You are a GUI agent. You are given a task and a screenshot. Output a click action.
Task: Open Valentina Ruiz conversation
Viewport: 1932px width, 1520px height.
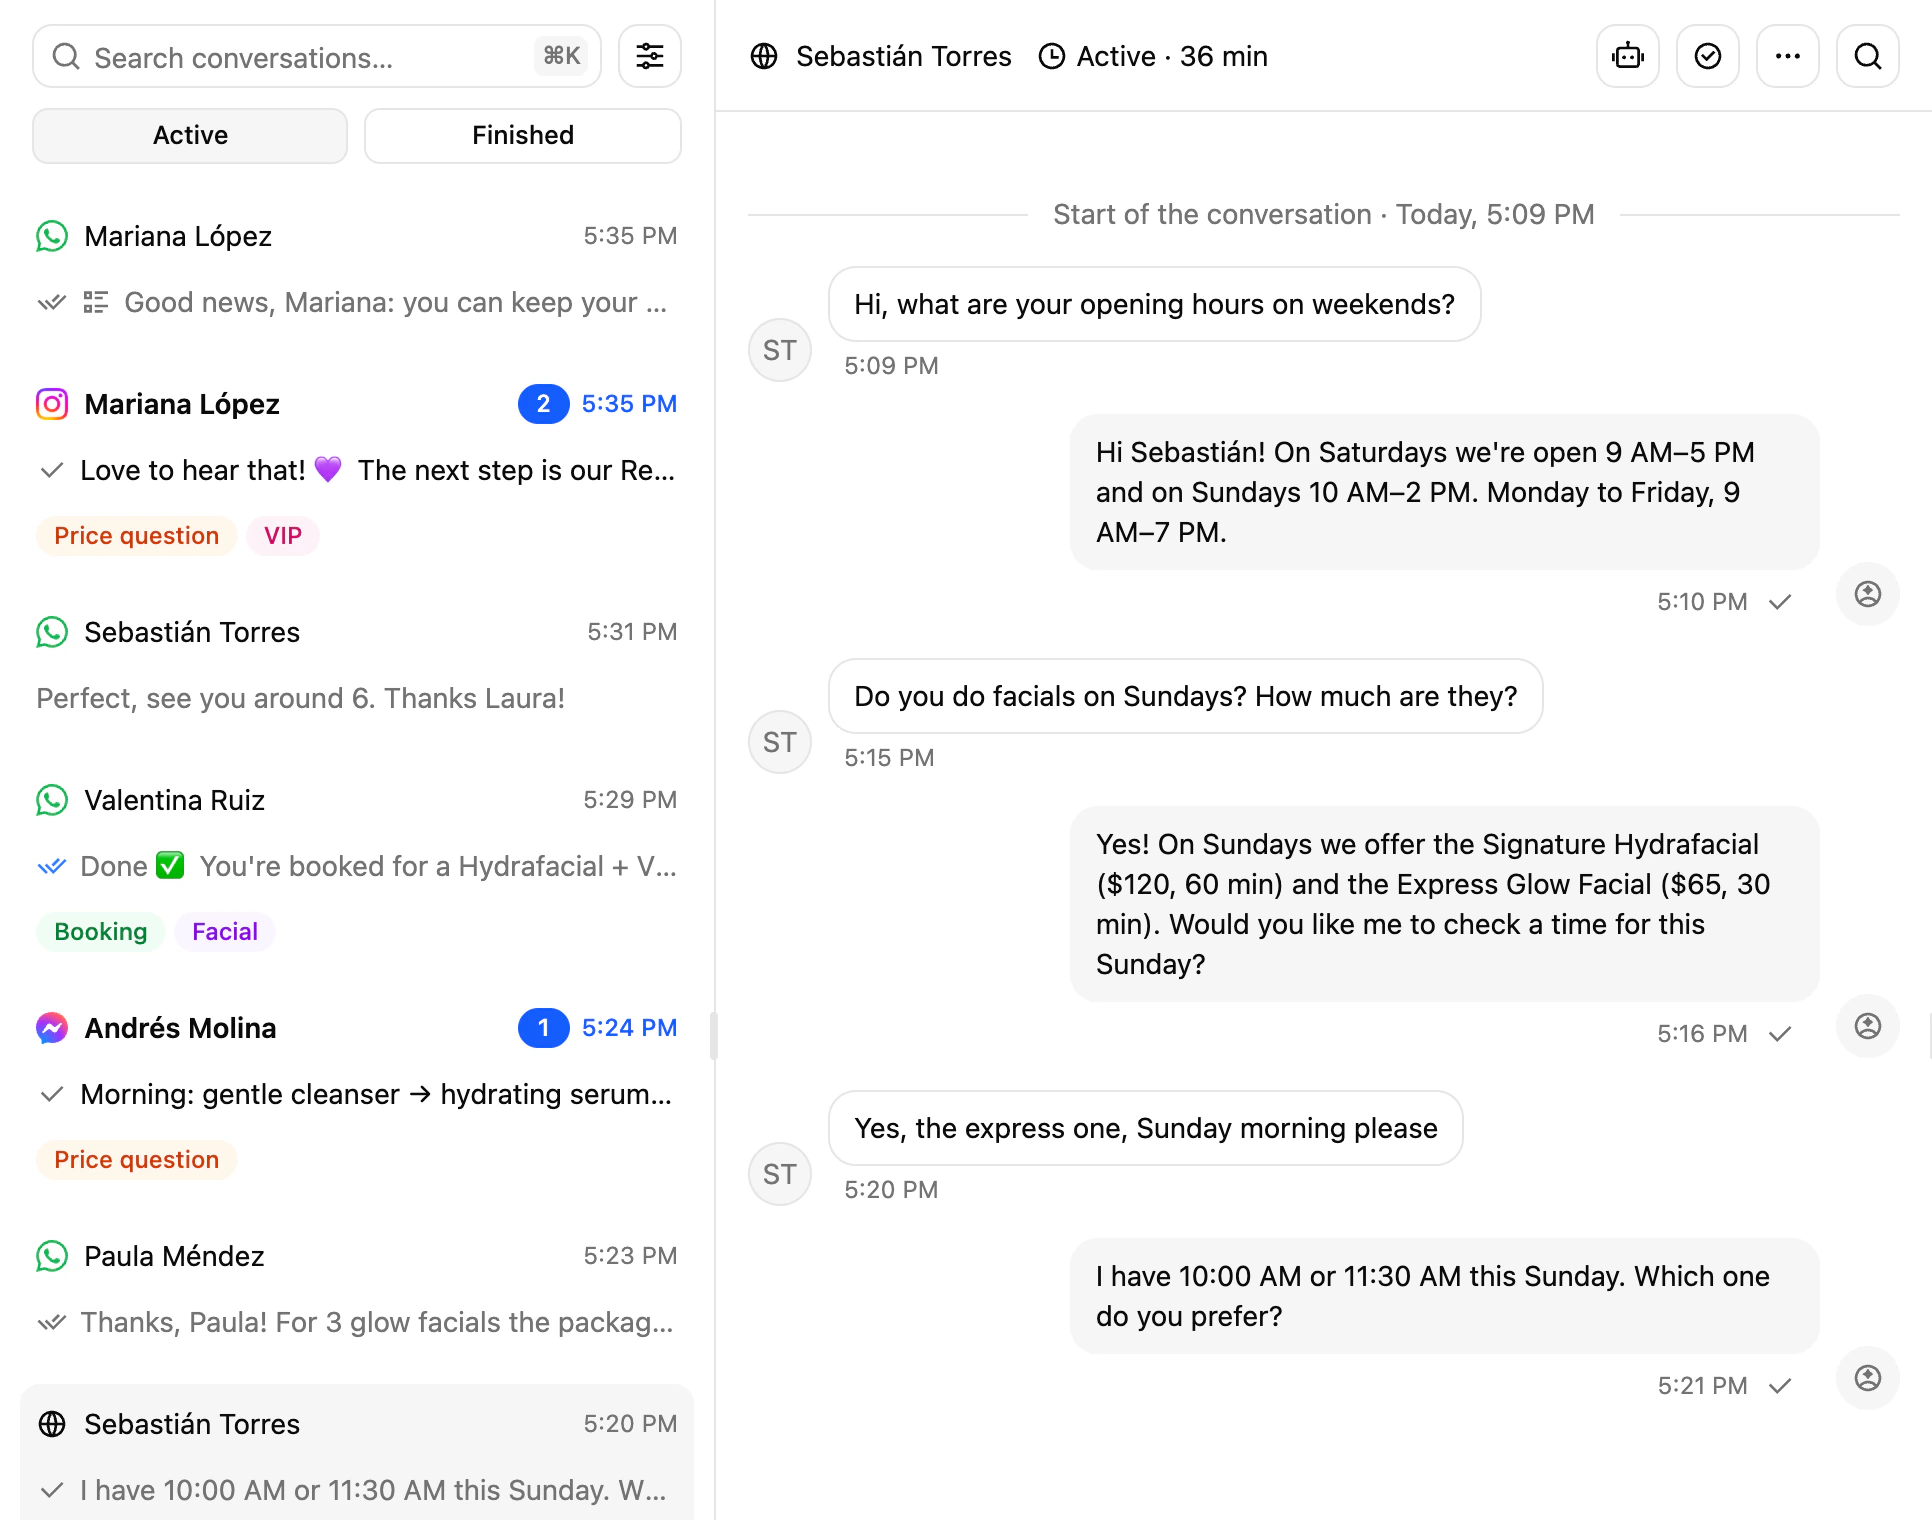coord(357,866)
